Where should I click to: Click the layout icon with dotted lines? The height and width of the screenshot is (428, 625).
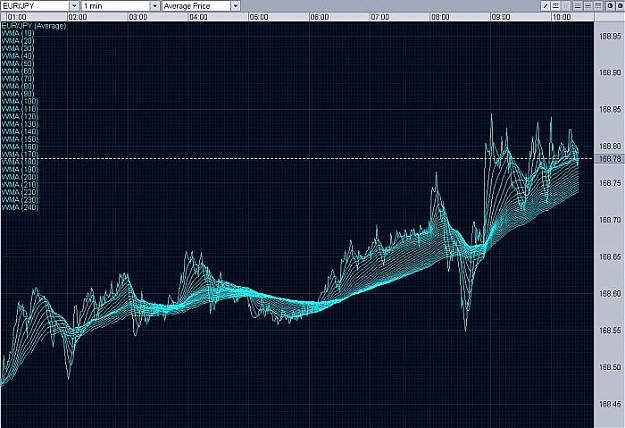point(598,6)
